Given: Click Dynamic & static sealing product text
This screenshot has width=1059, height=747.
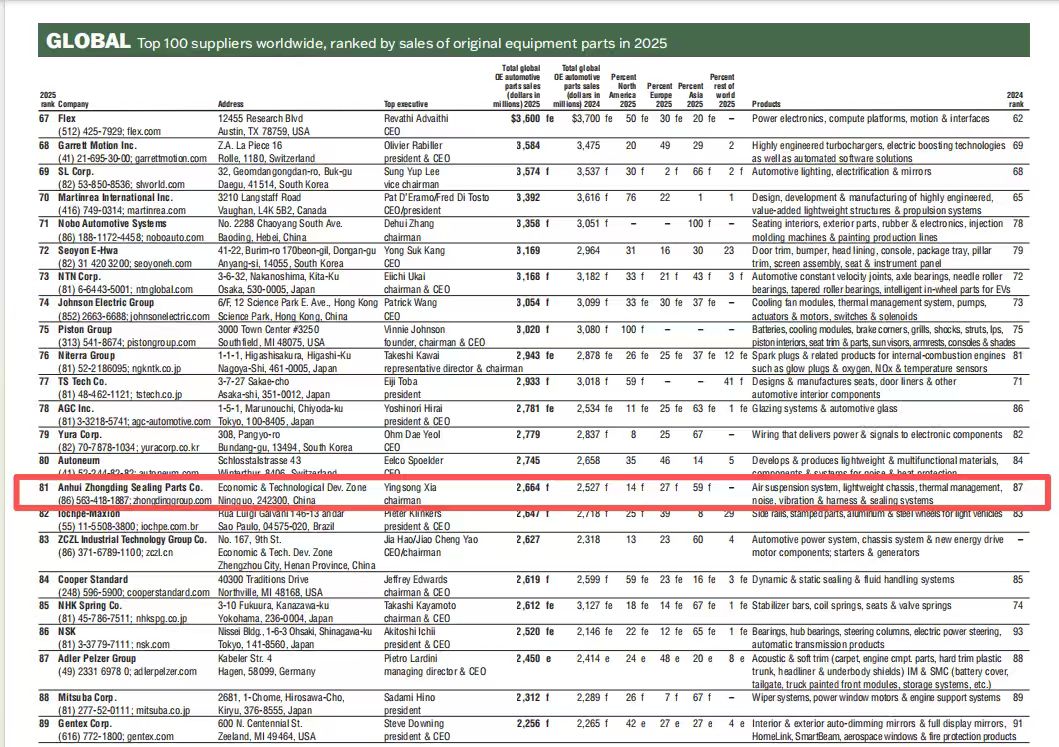Looking at the screenshot, I should [x=853, y=579].
